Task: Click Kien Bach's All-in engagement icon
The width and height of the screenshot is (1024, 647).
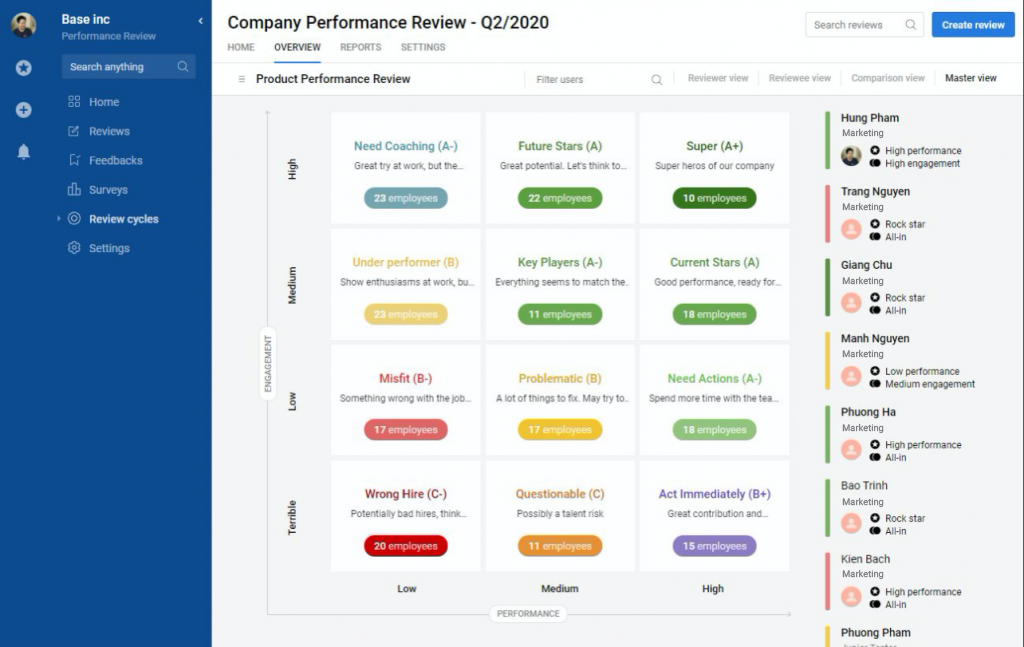Action: click(874, 605)
